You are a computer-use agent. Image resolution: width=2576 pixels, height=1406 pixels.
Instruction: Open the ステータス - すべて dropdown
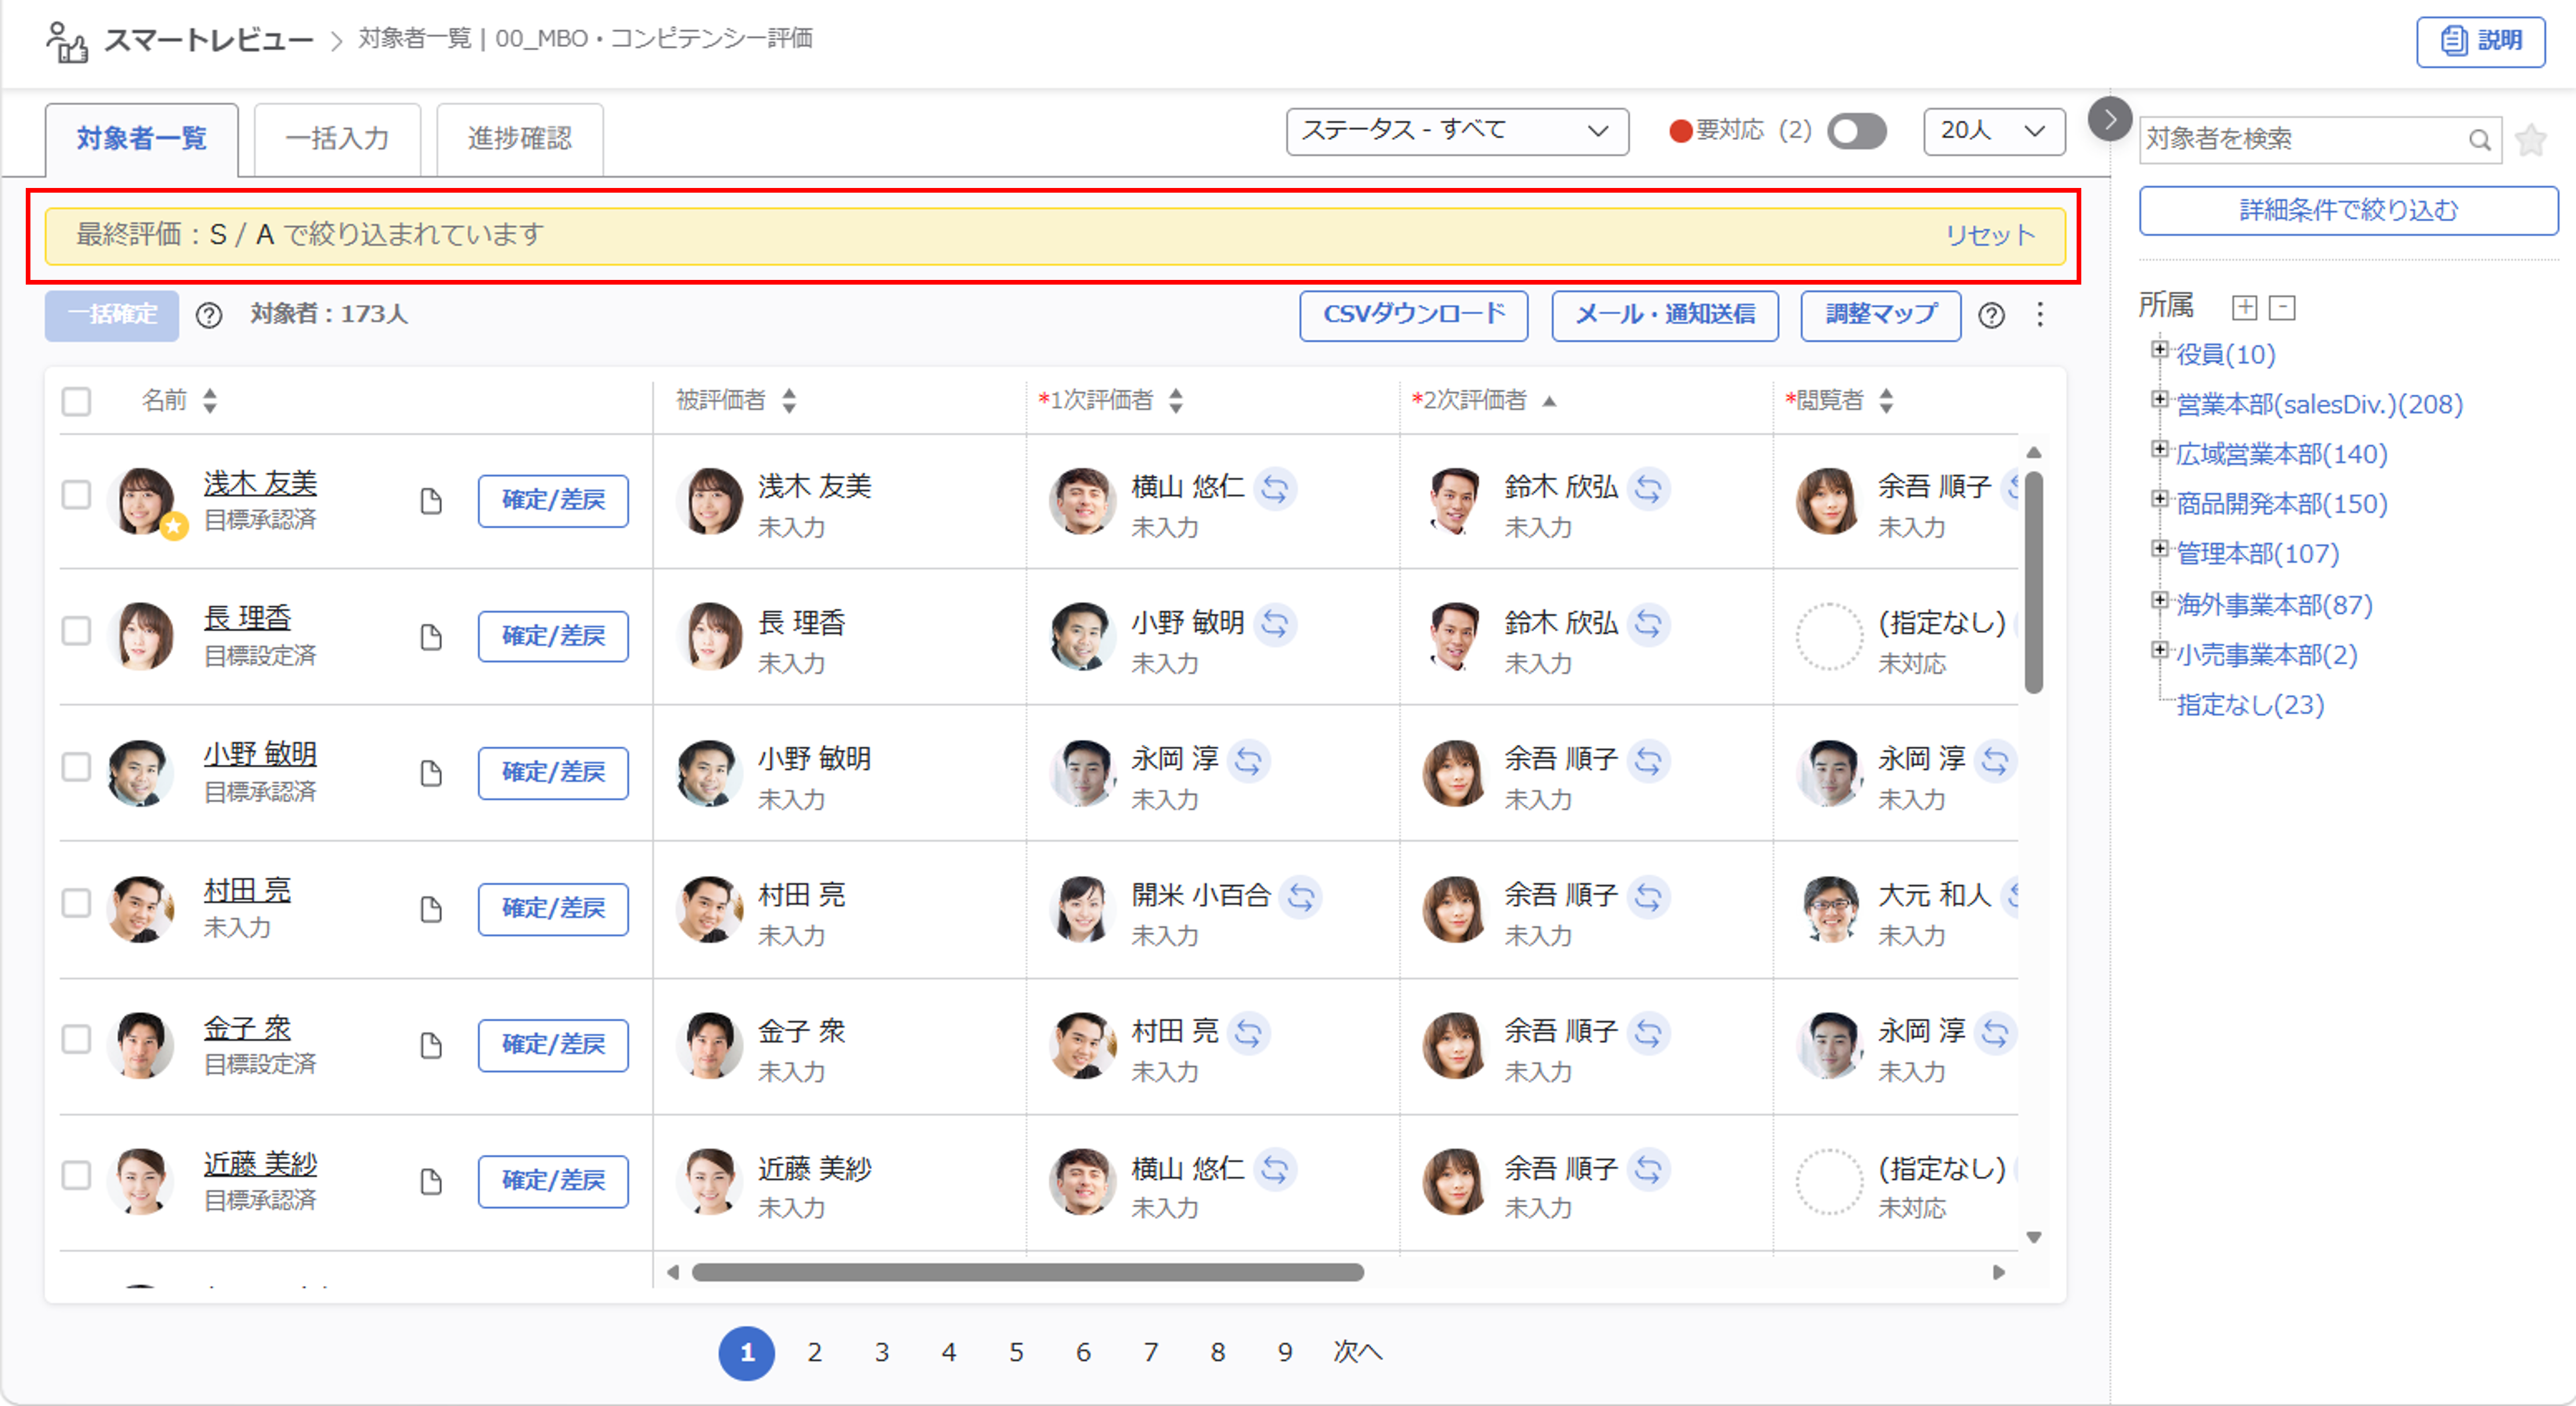pyautogui.click(x=1457, y=131)
